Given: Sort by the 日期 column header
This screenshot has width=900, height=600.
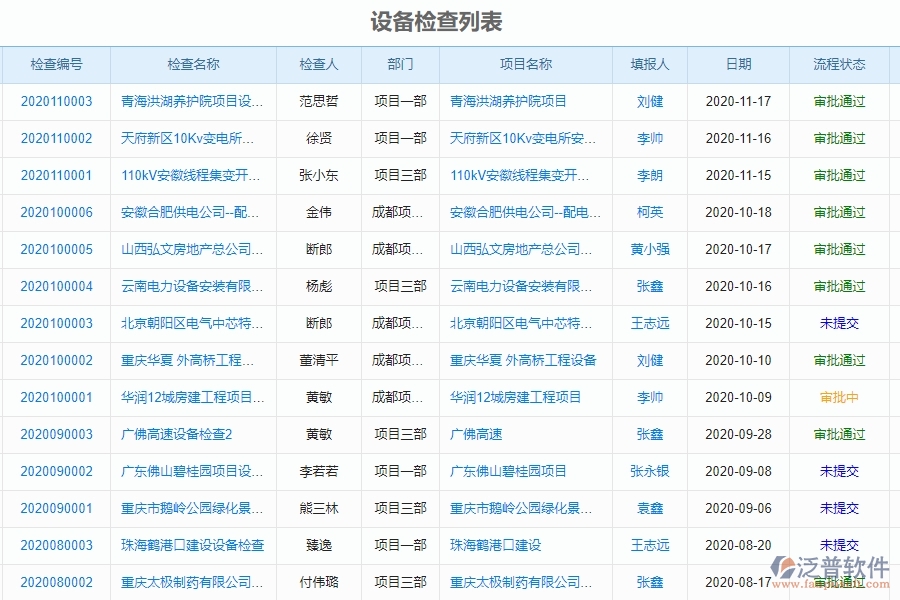Looking at the screenshot, I should [738, 64].
